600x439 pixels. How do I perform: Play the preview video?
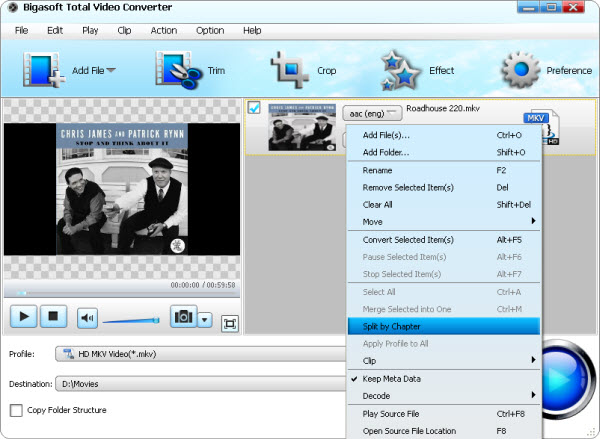(x=24, y=317)
